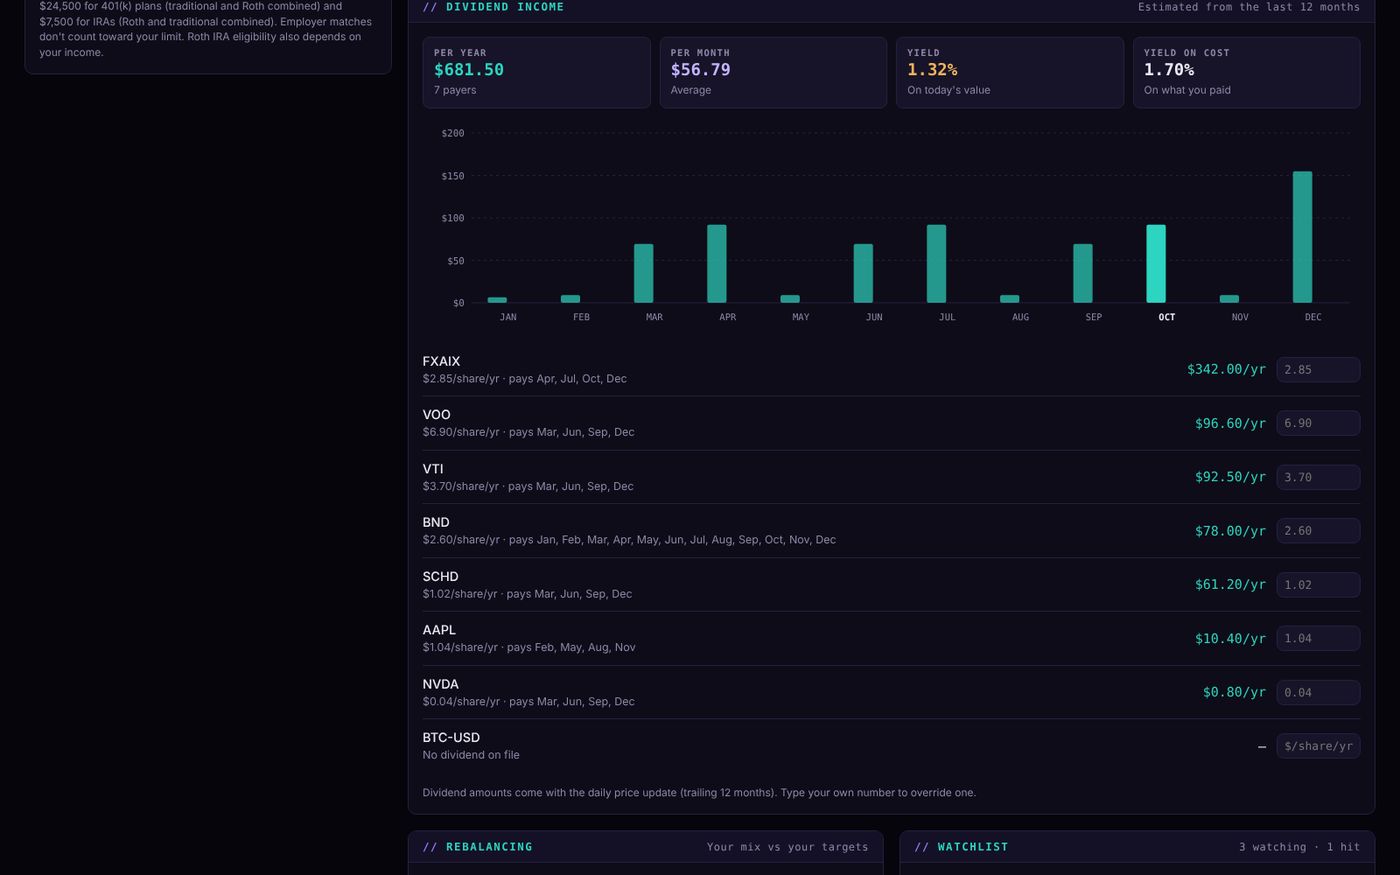
Task: Select the July dividend bar
Action: pyautogui.click(x=936, y=264)
